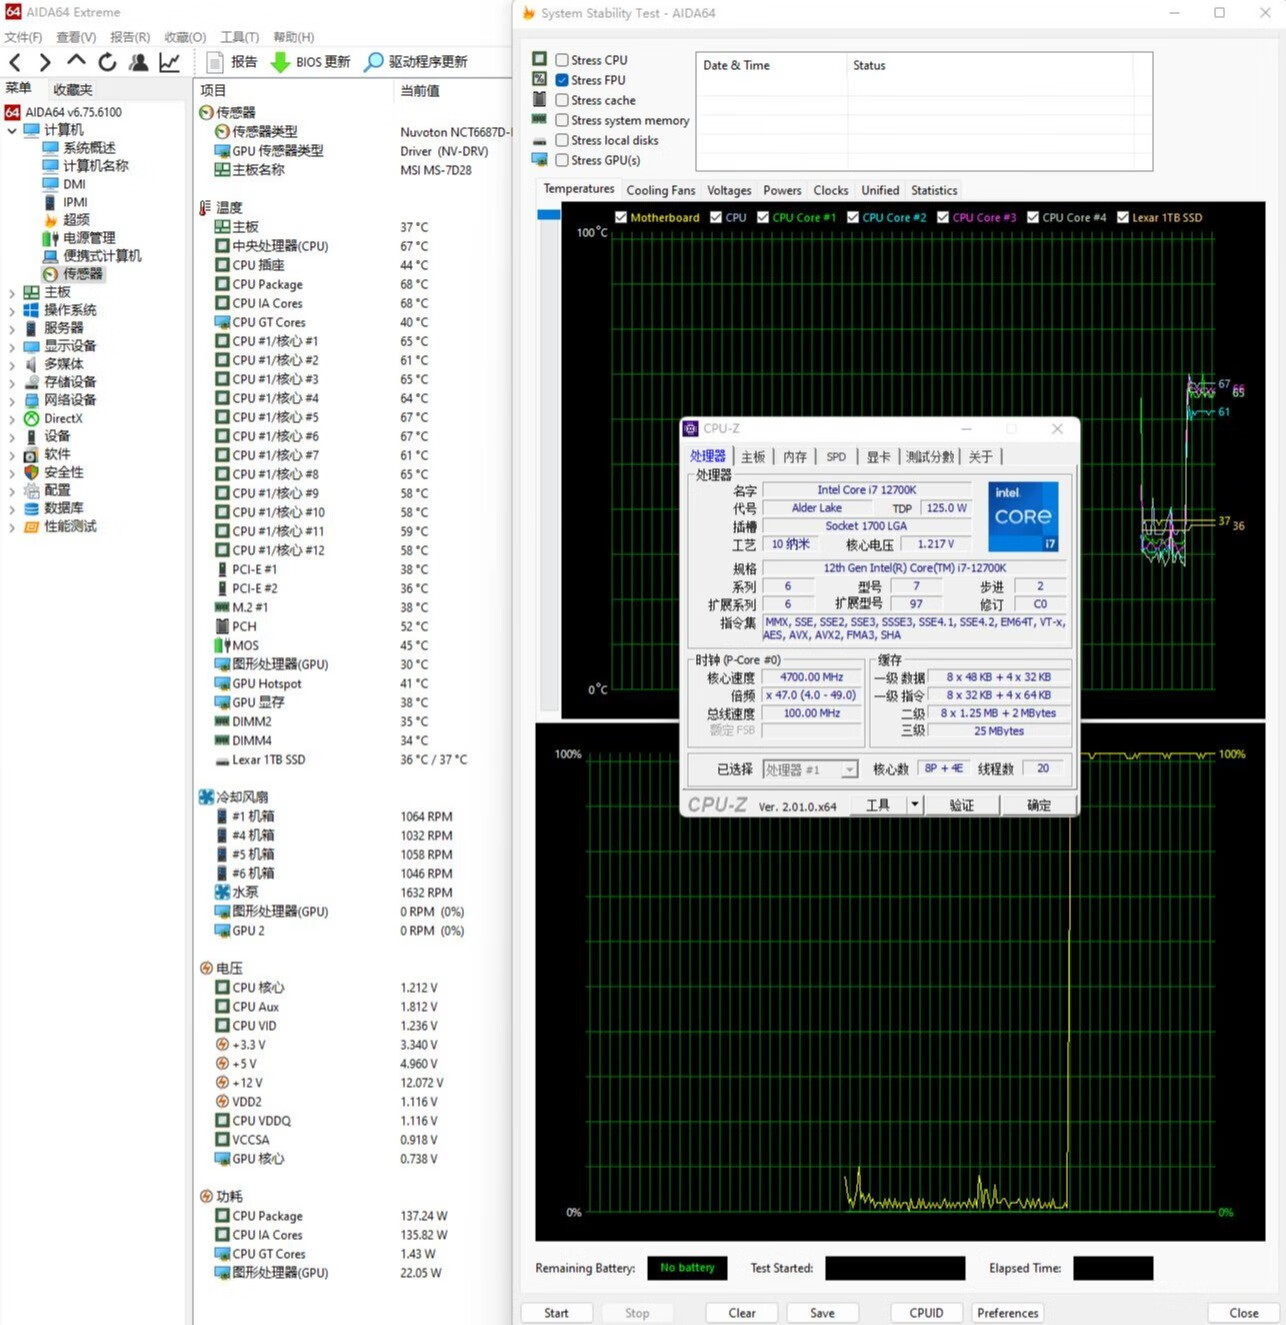Viewport: 1286px width, 1325px height.
Task: Expand the 主板 motherboard tree node
Action: 11,293
